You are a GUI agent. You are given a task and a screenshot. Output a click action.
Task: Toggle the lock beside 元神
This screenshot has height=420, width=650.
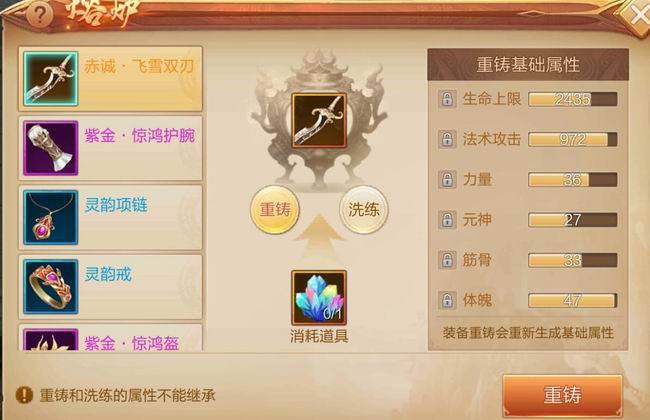(x=447, y=219)
